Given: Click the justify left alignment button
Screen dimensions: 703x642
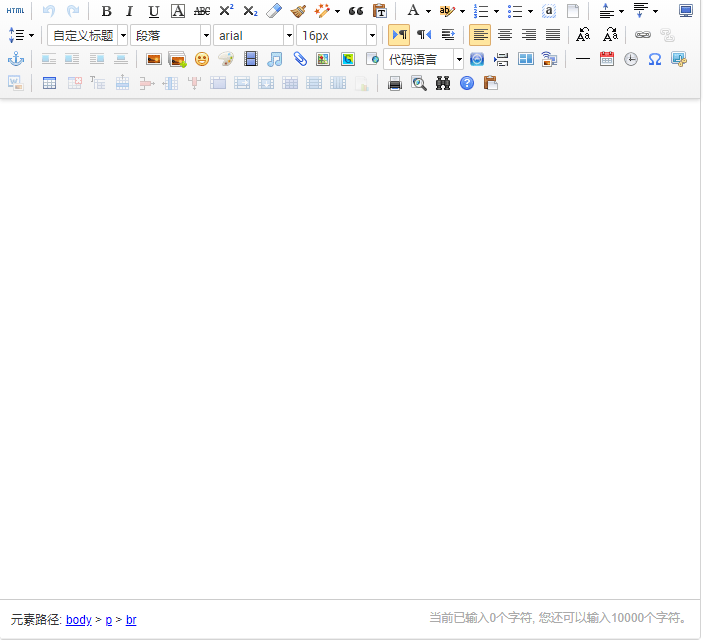Looking at the screenshot, I should pos(480,35).
